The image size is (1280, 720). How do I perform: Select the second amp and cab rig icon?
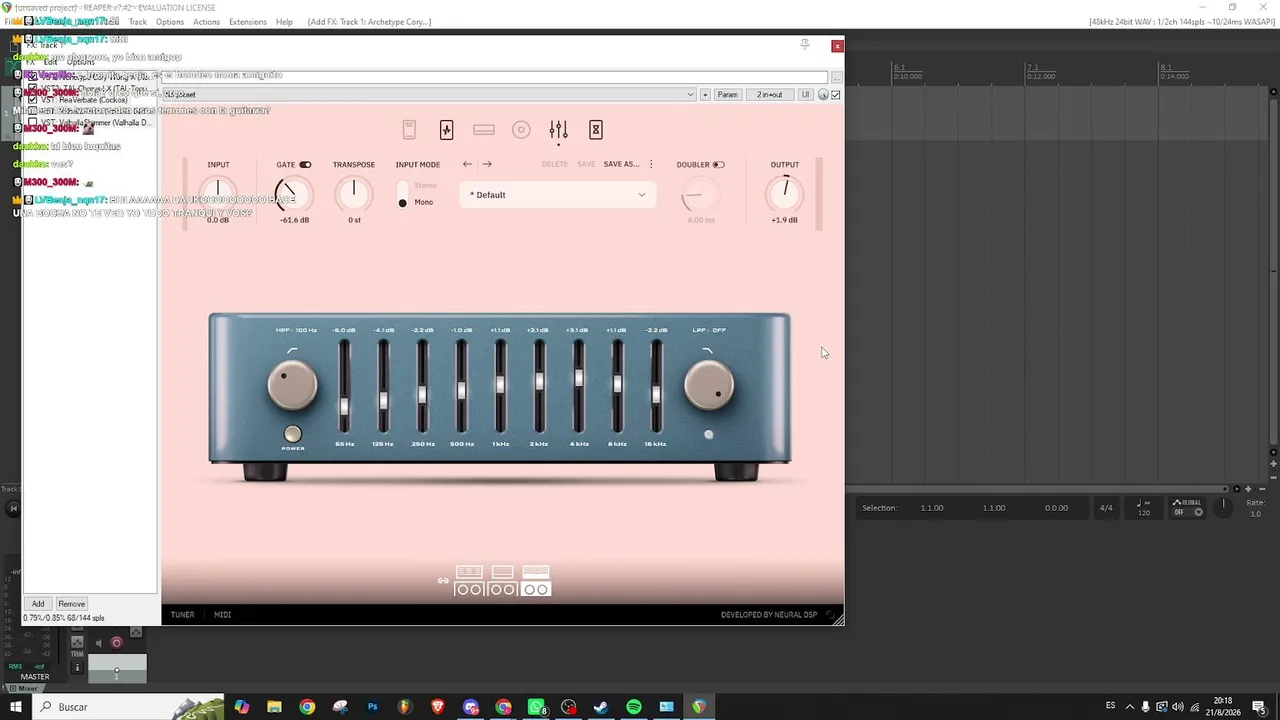coord(503,581)
